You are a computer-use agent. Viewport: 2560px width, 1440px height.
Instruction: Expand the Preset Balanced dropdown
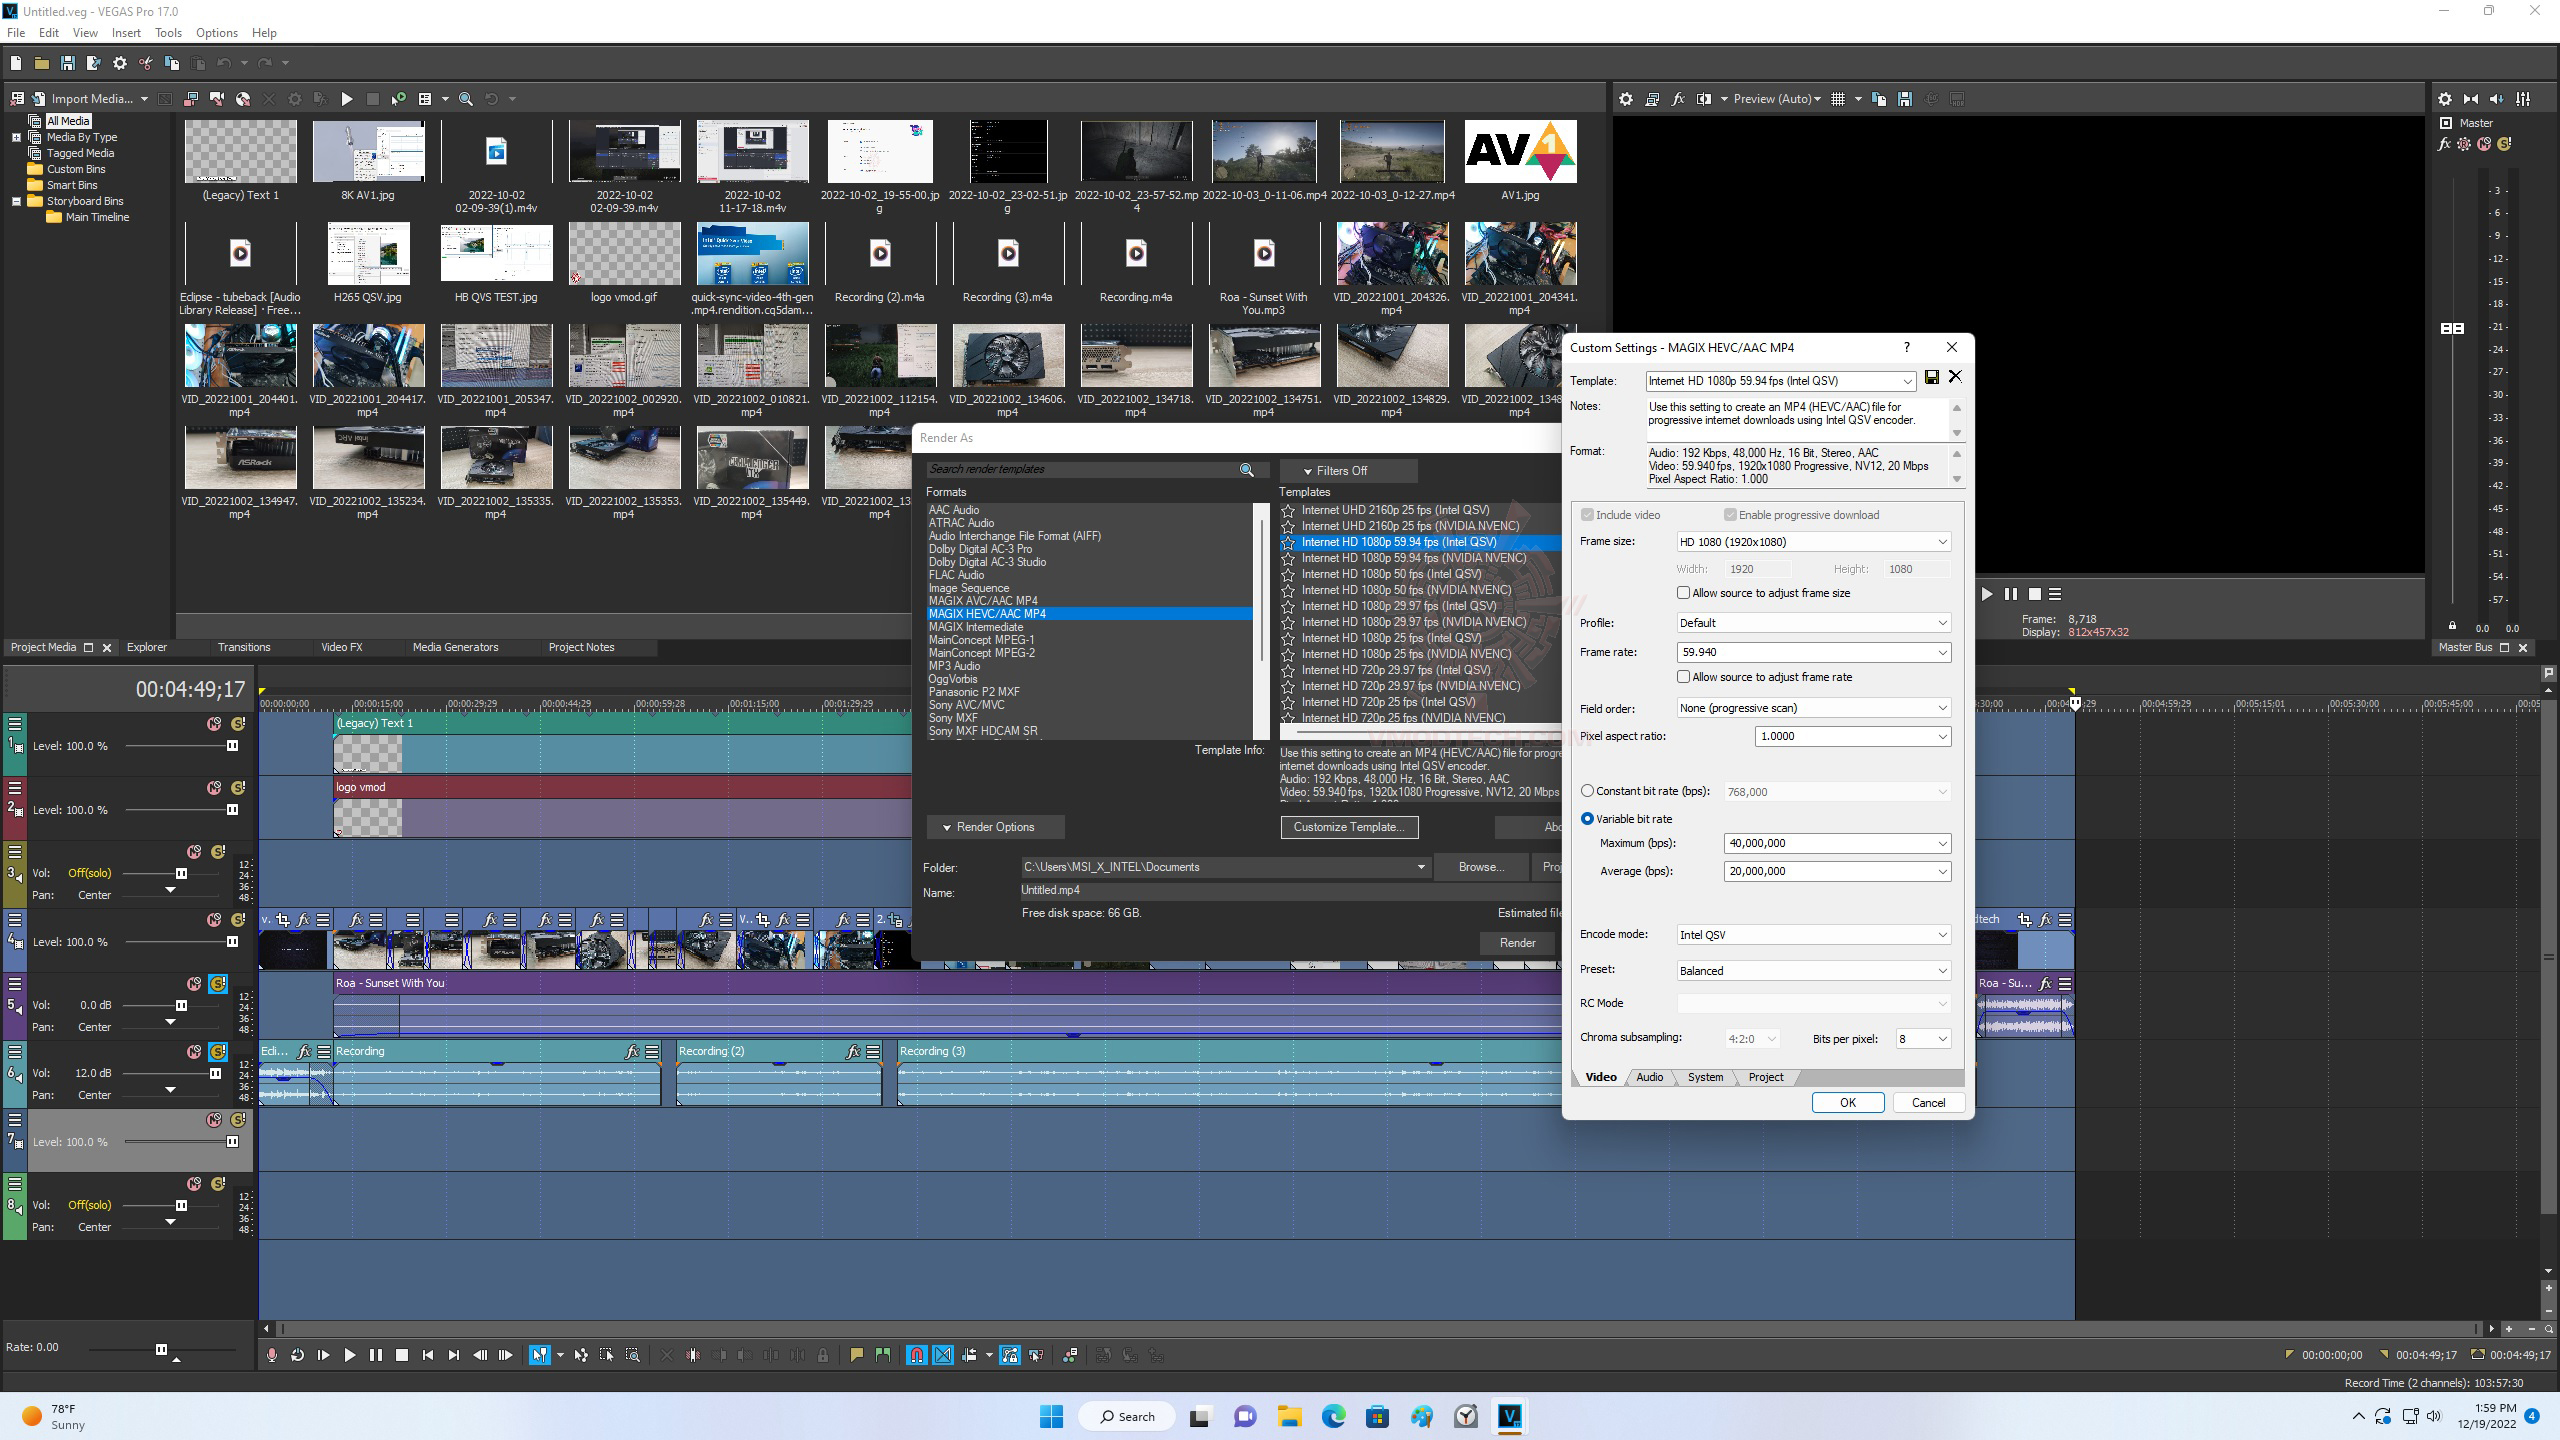click(x=1813, y=971)
